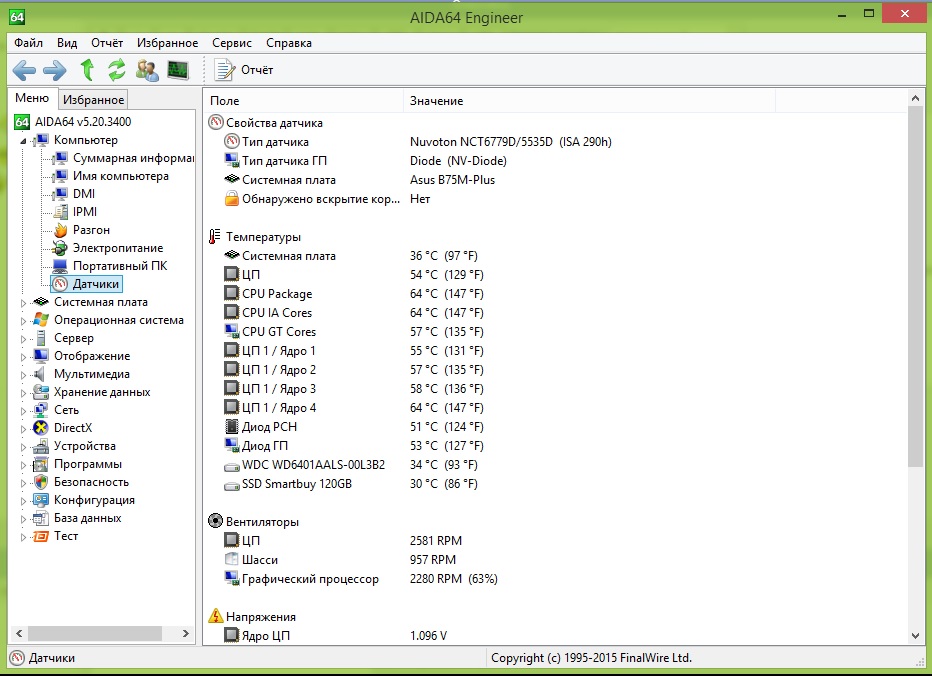Click the Сеть network icon
The height and width of the screenshot is (676, 932).
(41, 410)
